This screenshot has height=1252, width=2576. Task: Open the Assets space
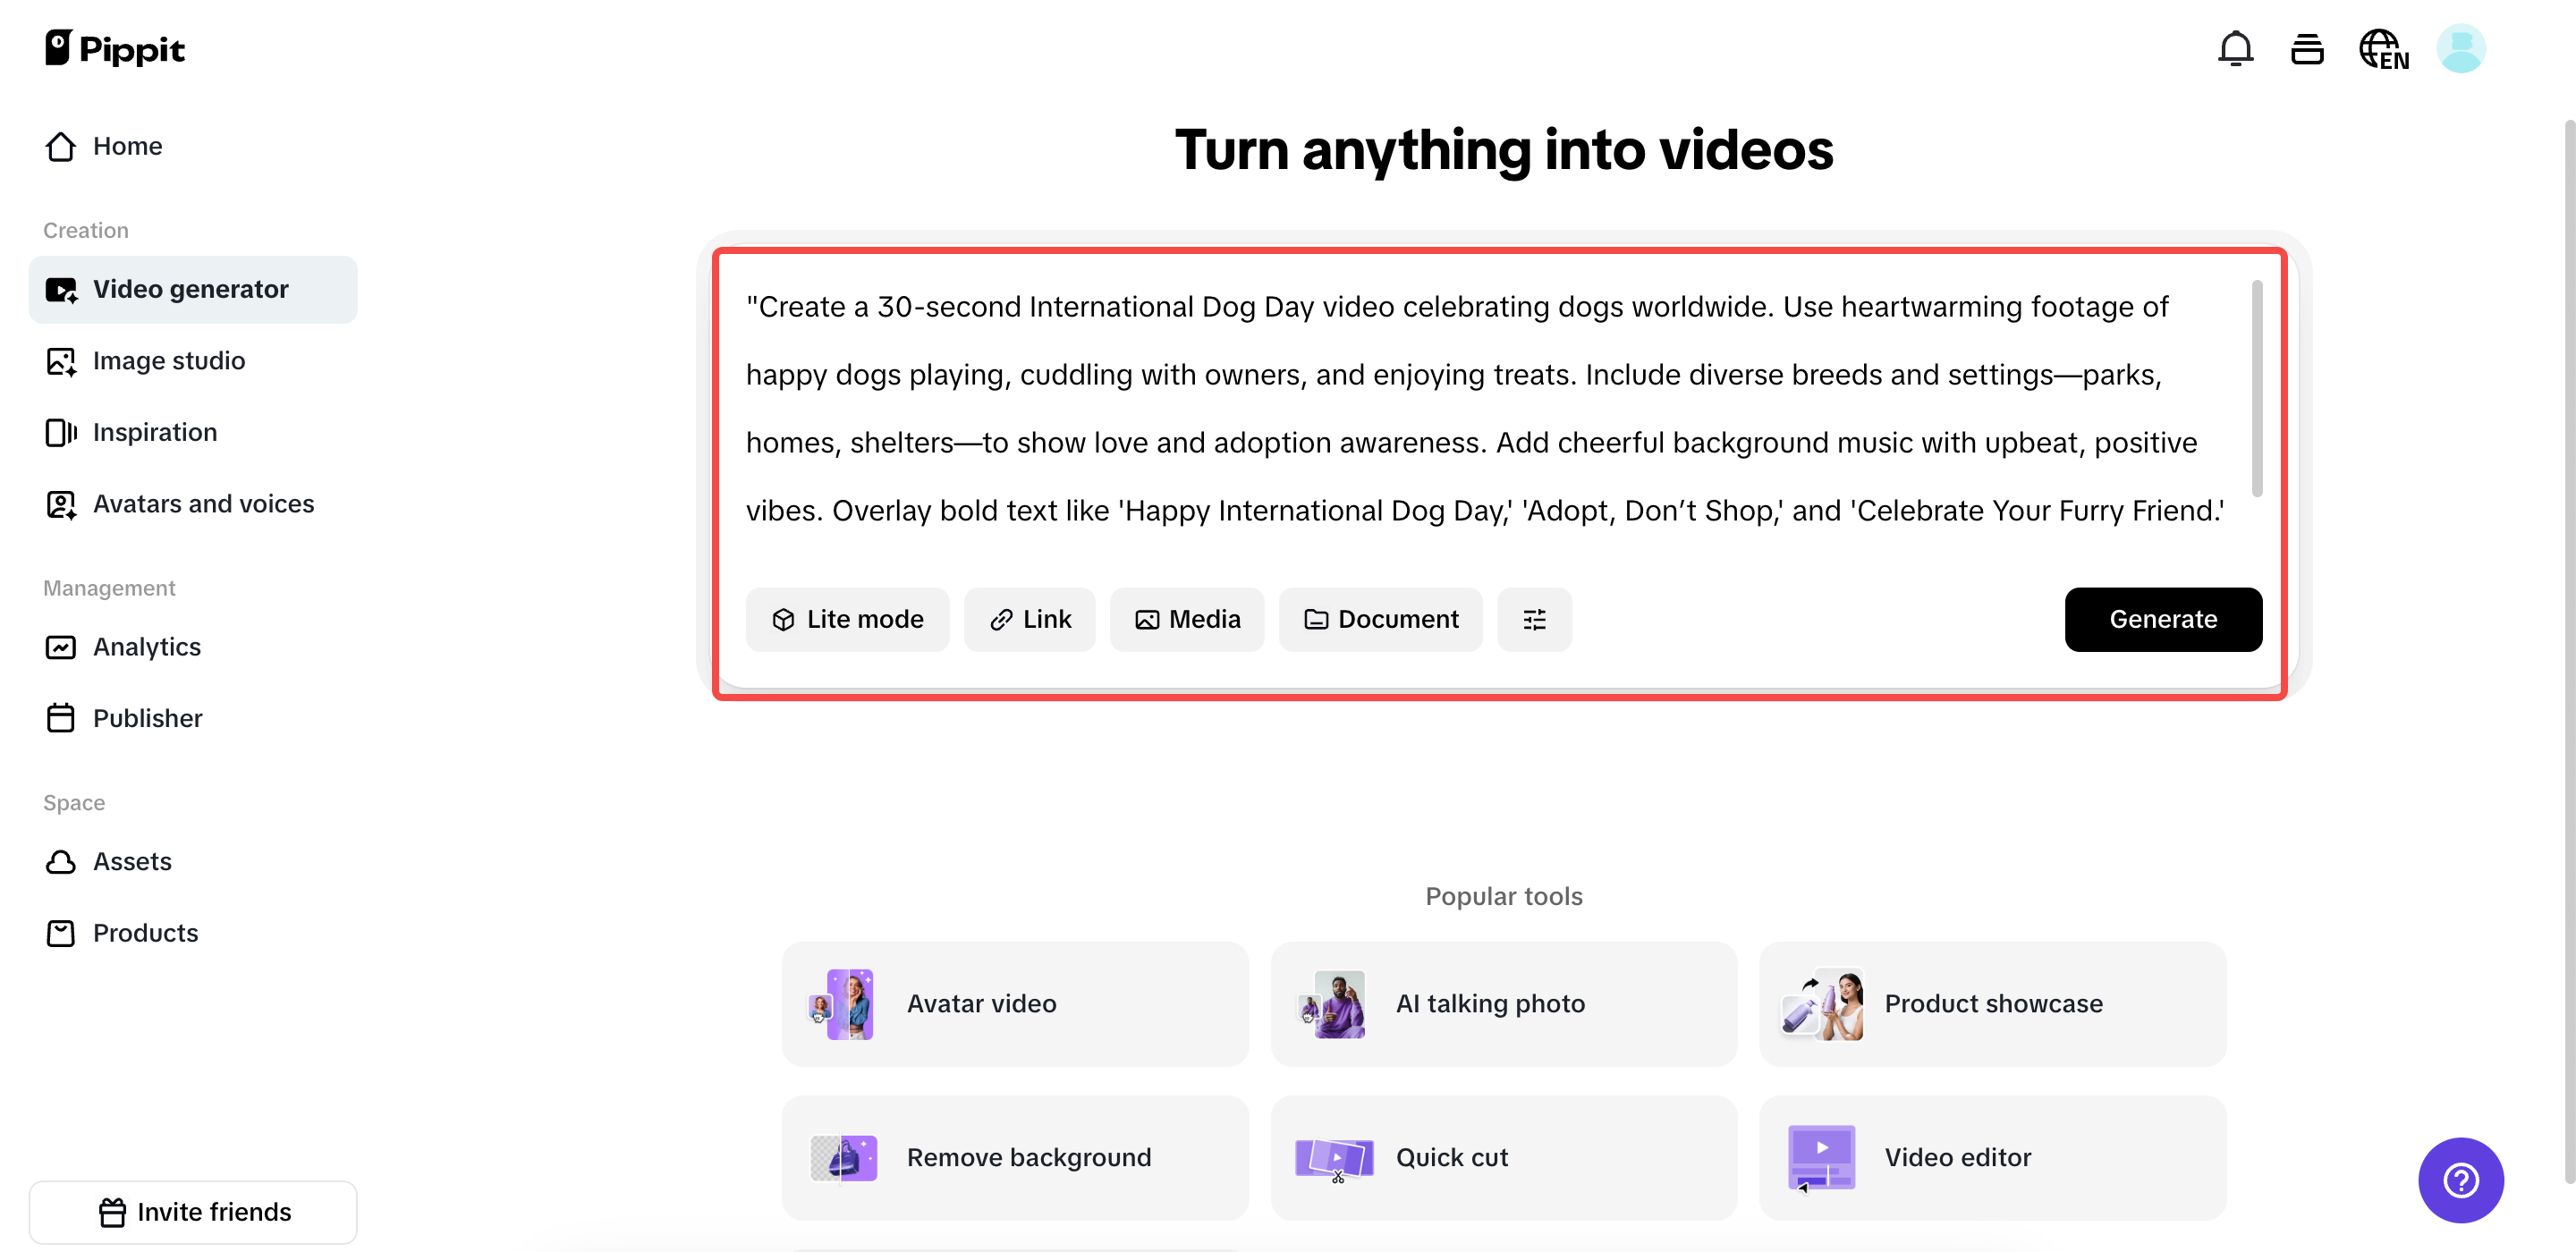point(132,861)
